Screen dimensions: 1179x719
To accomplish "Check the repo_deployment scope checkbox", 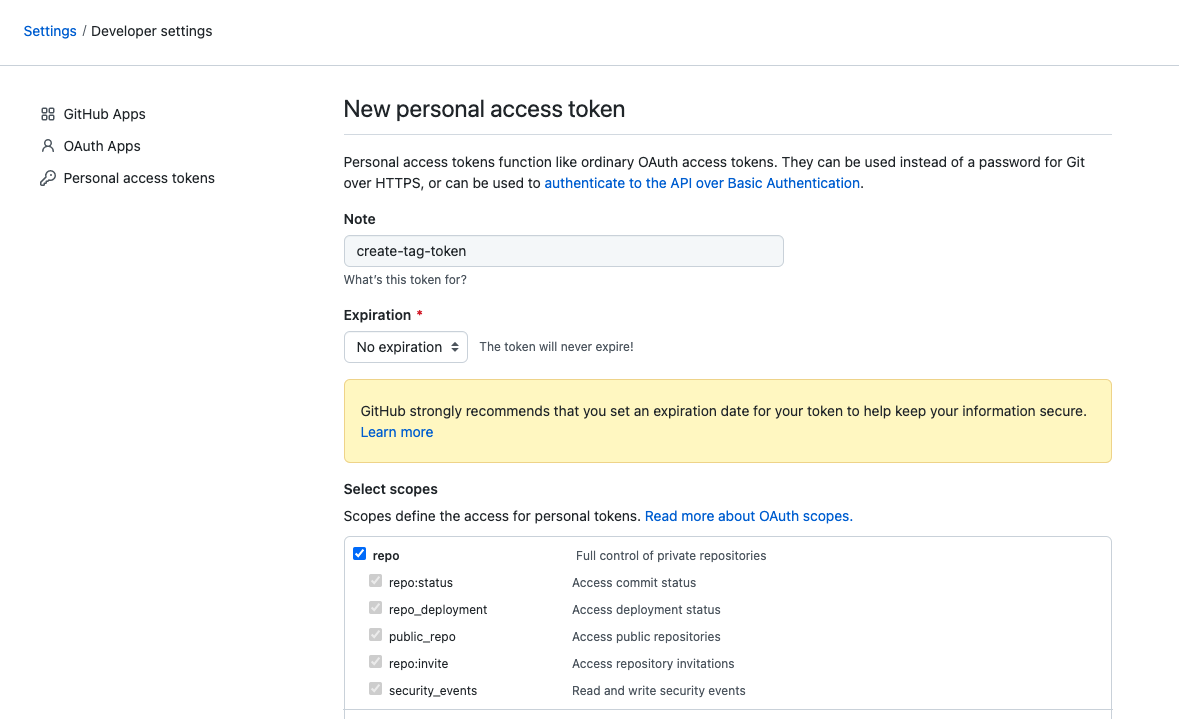I will click(375, 607).
